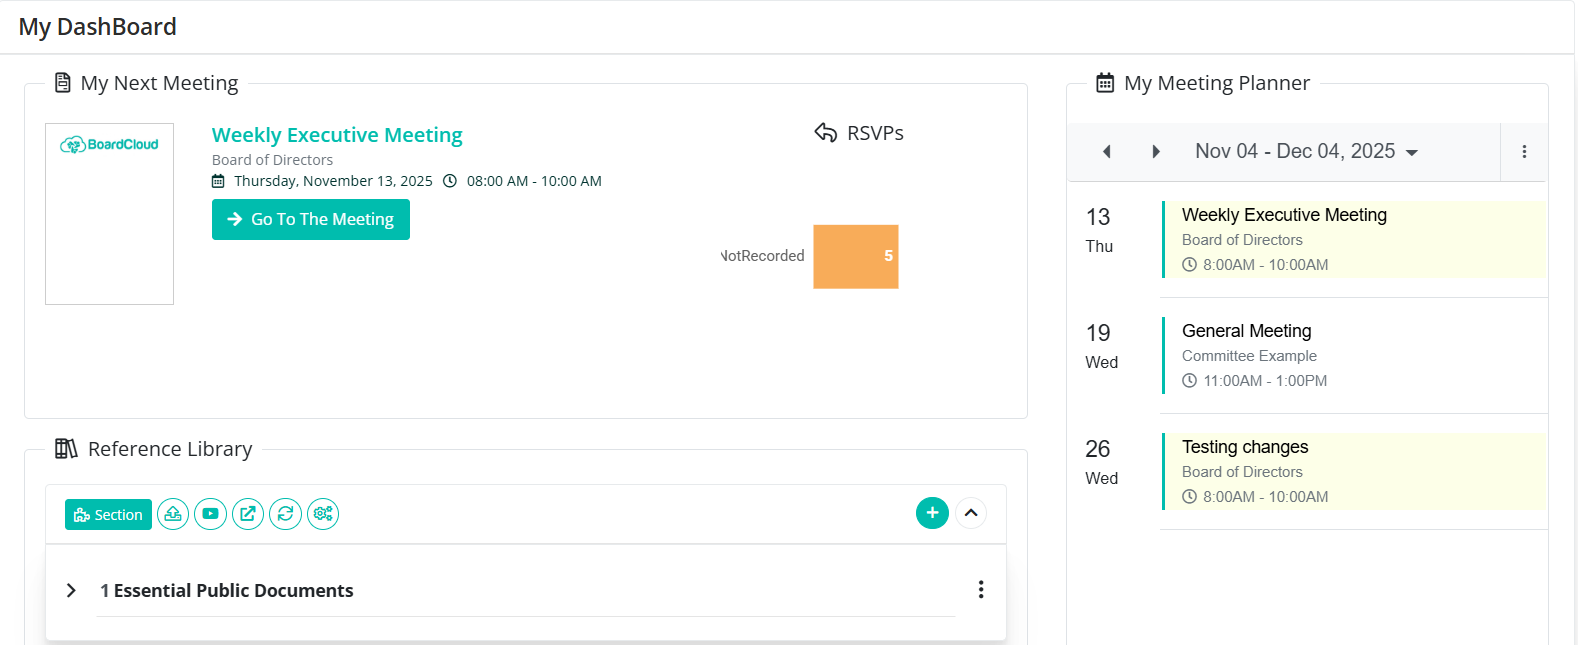Open the Nov 04 - Dec 04 date dropdown
The height and width of the screenshot is (645, 1578).
1306,152
